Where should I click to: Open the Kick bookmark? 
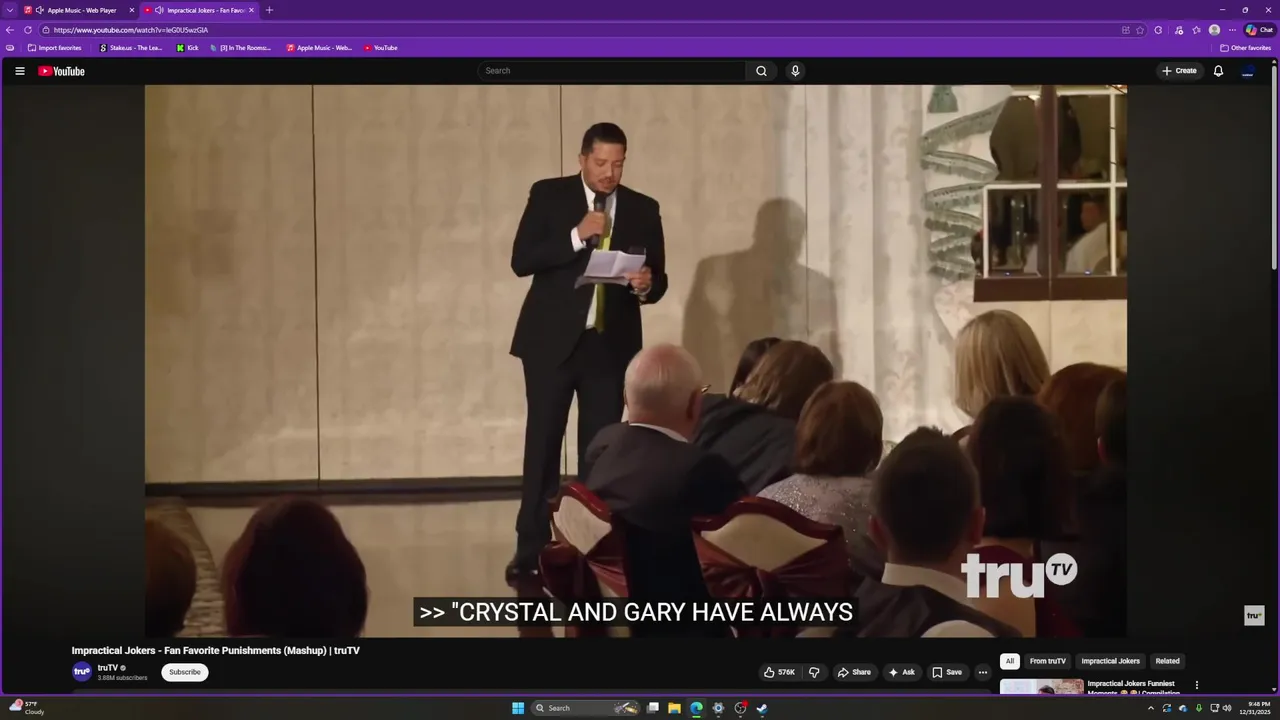188,48
